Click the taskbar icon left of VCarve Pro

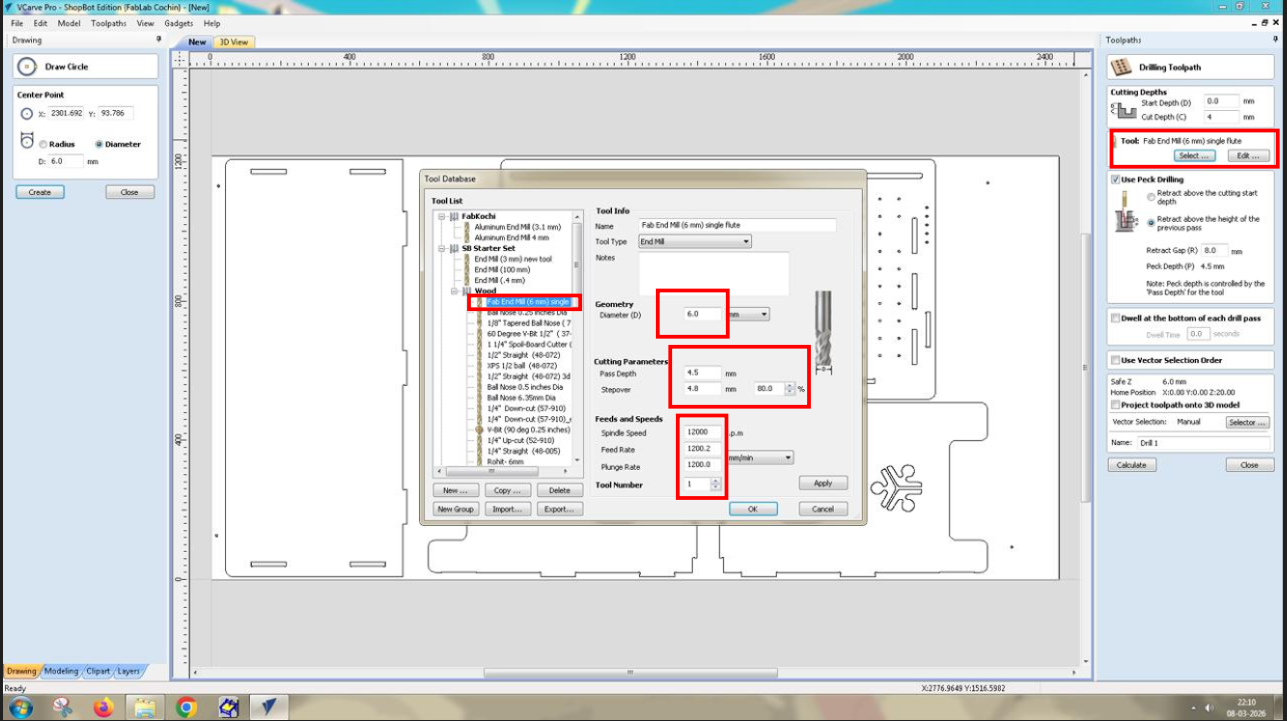pyautogui.click(x=228, y=708)
